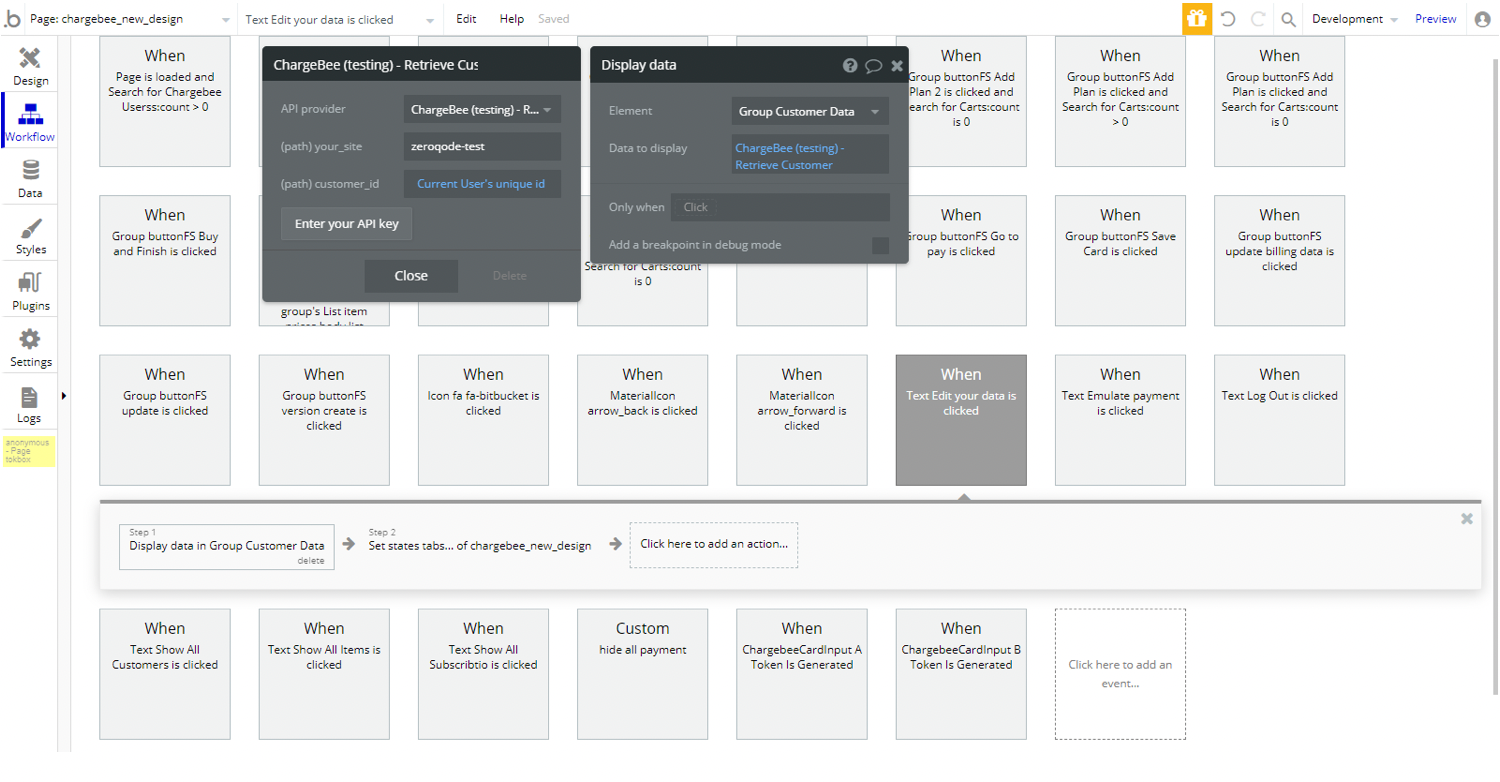Click the Delete button in ChargeBee panel
This screenshot has height=782, width=1500.
point(509,275)
